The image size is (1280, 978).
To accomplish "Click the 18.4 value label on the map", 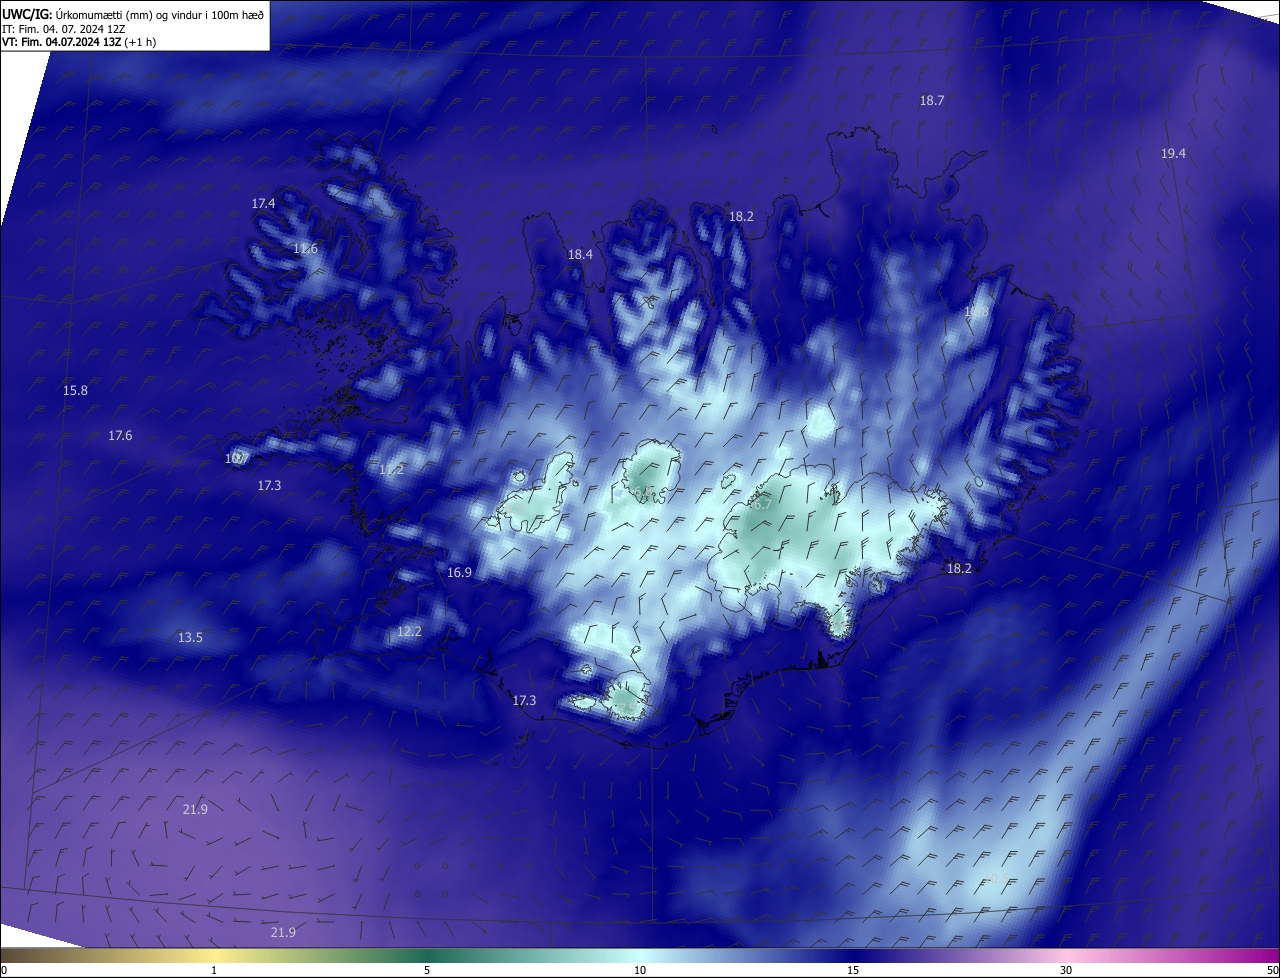I will point(580,255).
